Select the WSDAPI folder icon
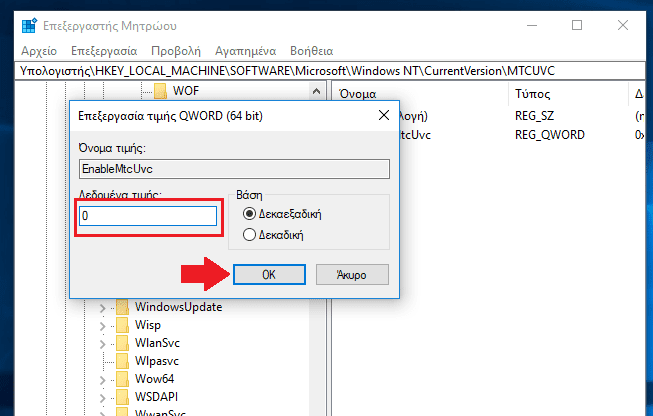 [x=122, y=396]
